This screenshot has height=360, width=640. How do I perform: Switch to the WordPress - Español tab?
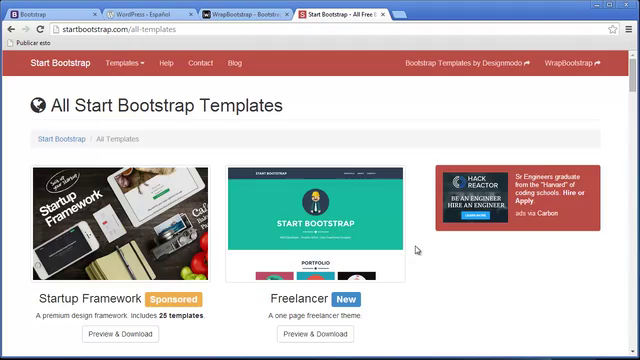point(149,14)
